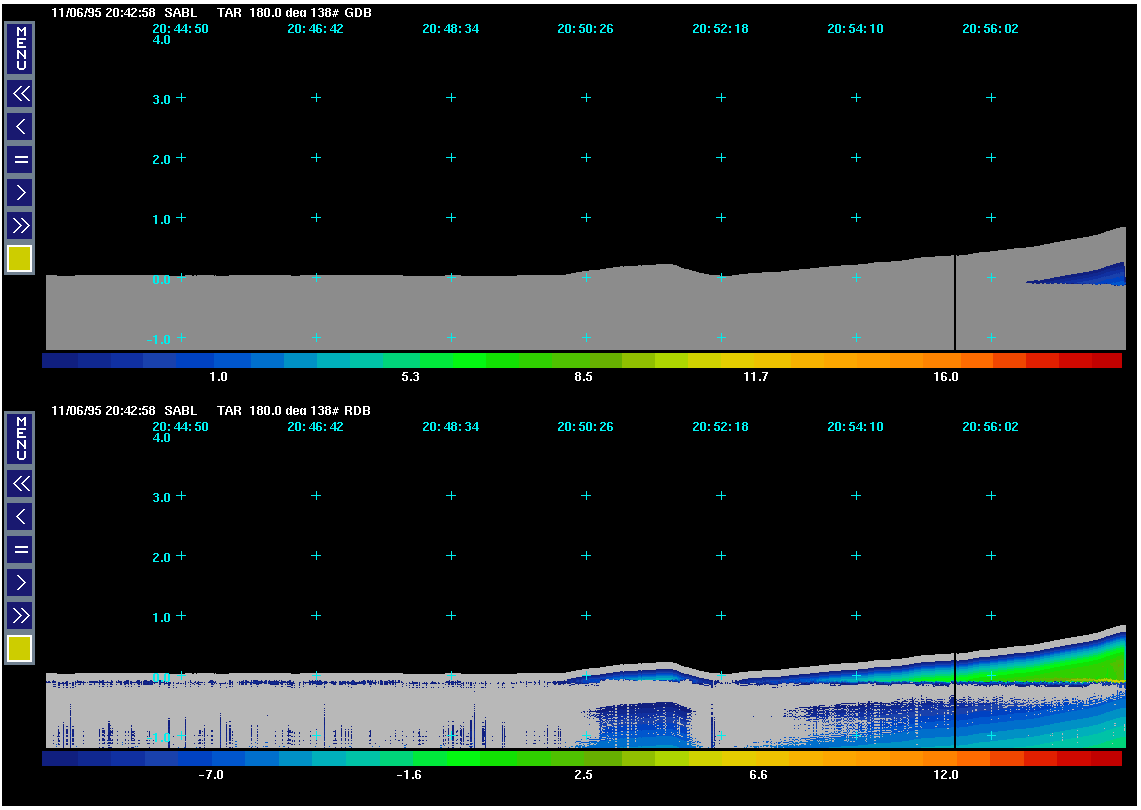1141x810 pixels.
Task: Click the double-right fast forward arrow in top panel
Action: coord(20,224)
